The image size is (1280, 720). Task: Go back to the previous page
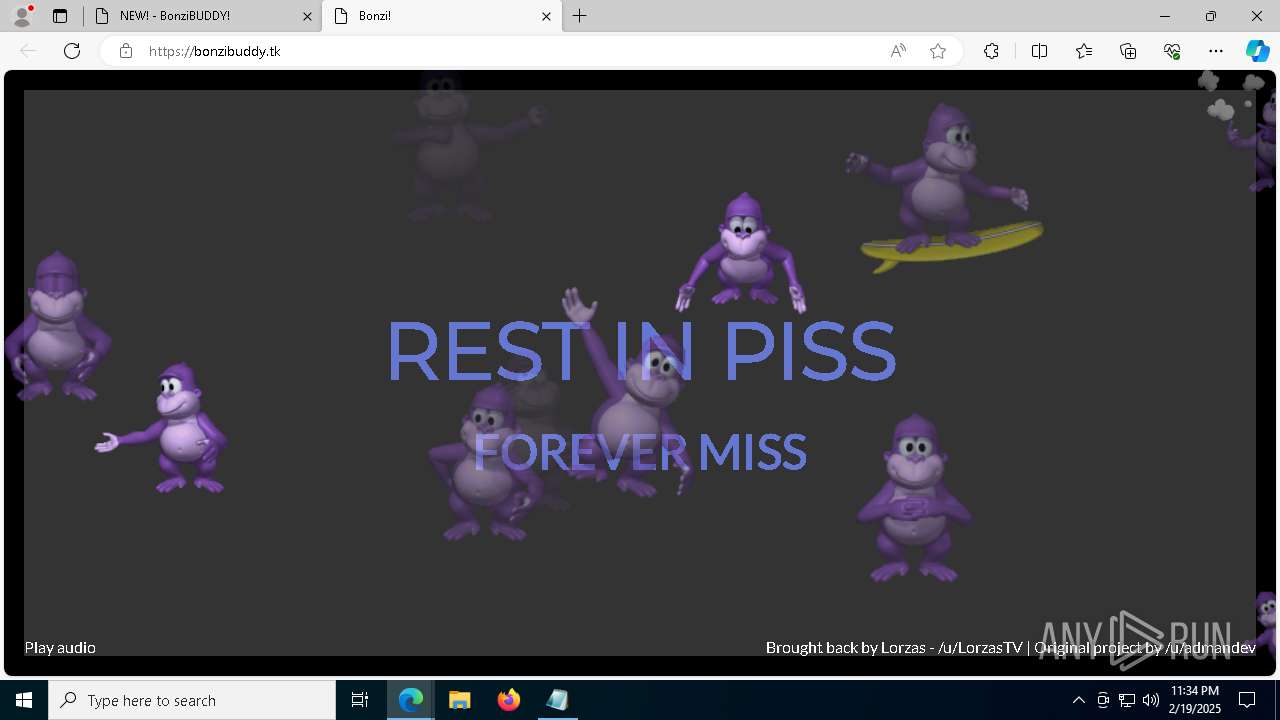(28, 51)
